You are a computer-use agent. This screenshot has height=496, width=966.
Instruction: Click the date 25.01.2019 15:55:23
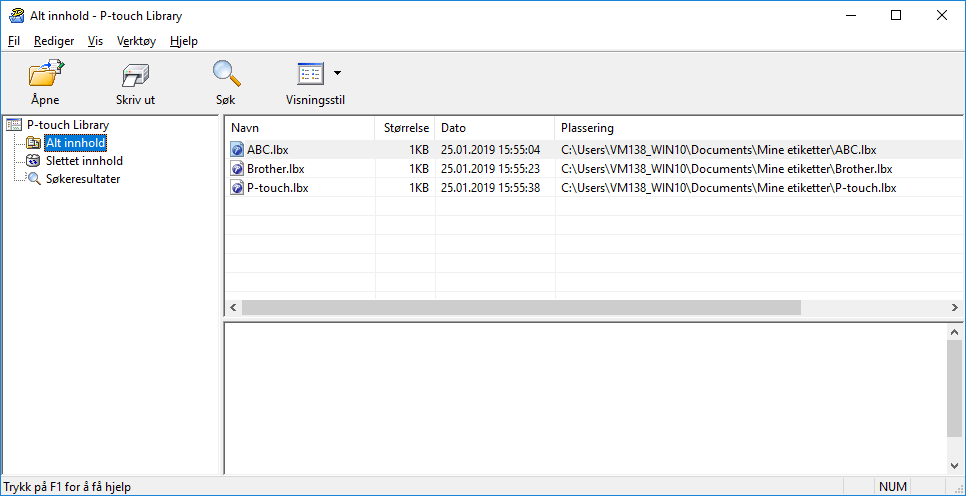(490, 169)
